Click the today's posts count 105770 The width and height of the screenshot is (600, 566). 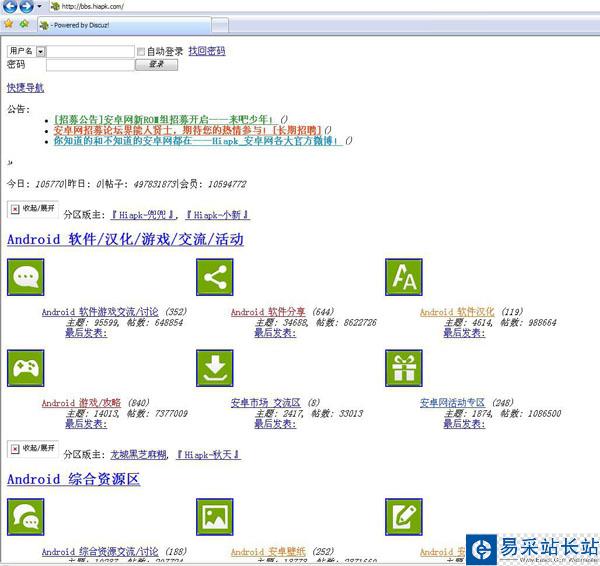(x=49, y=184)
